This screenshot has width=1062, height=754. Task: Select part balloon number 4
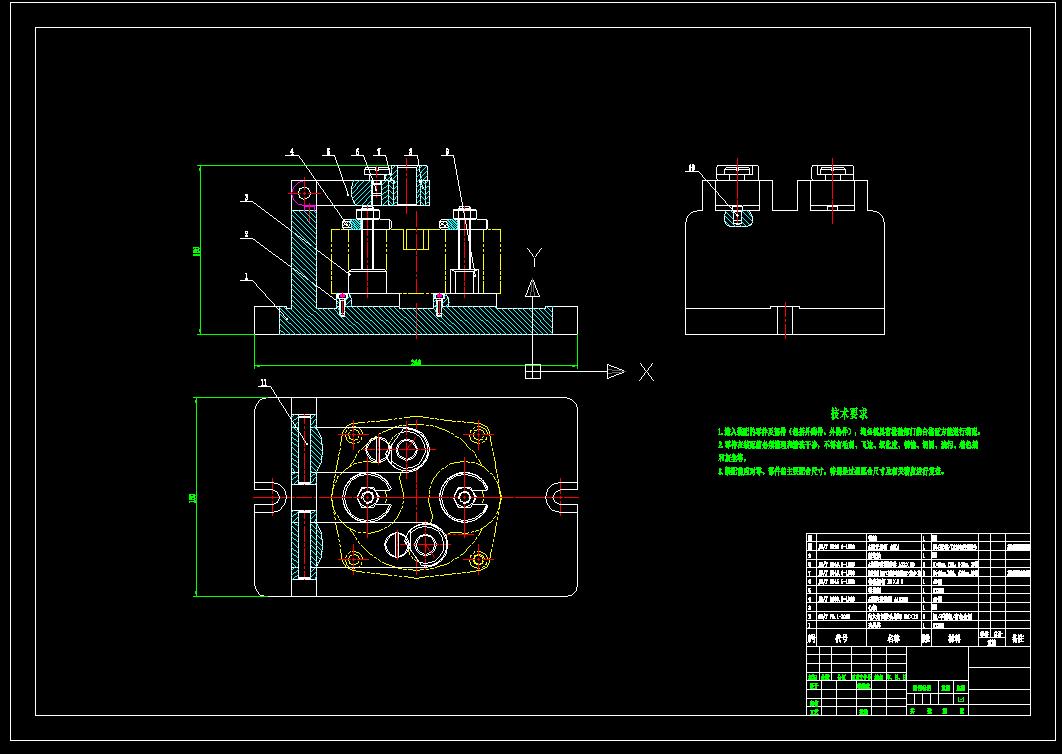292,152
